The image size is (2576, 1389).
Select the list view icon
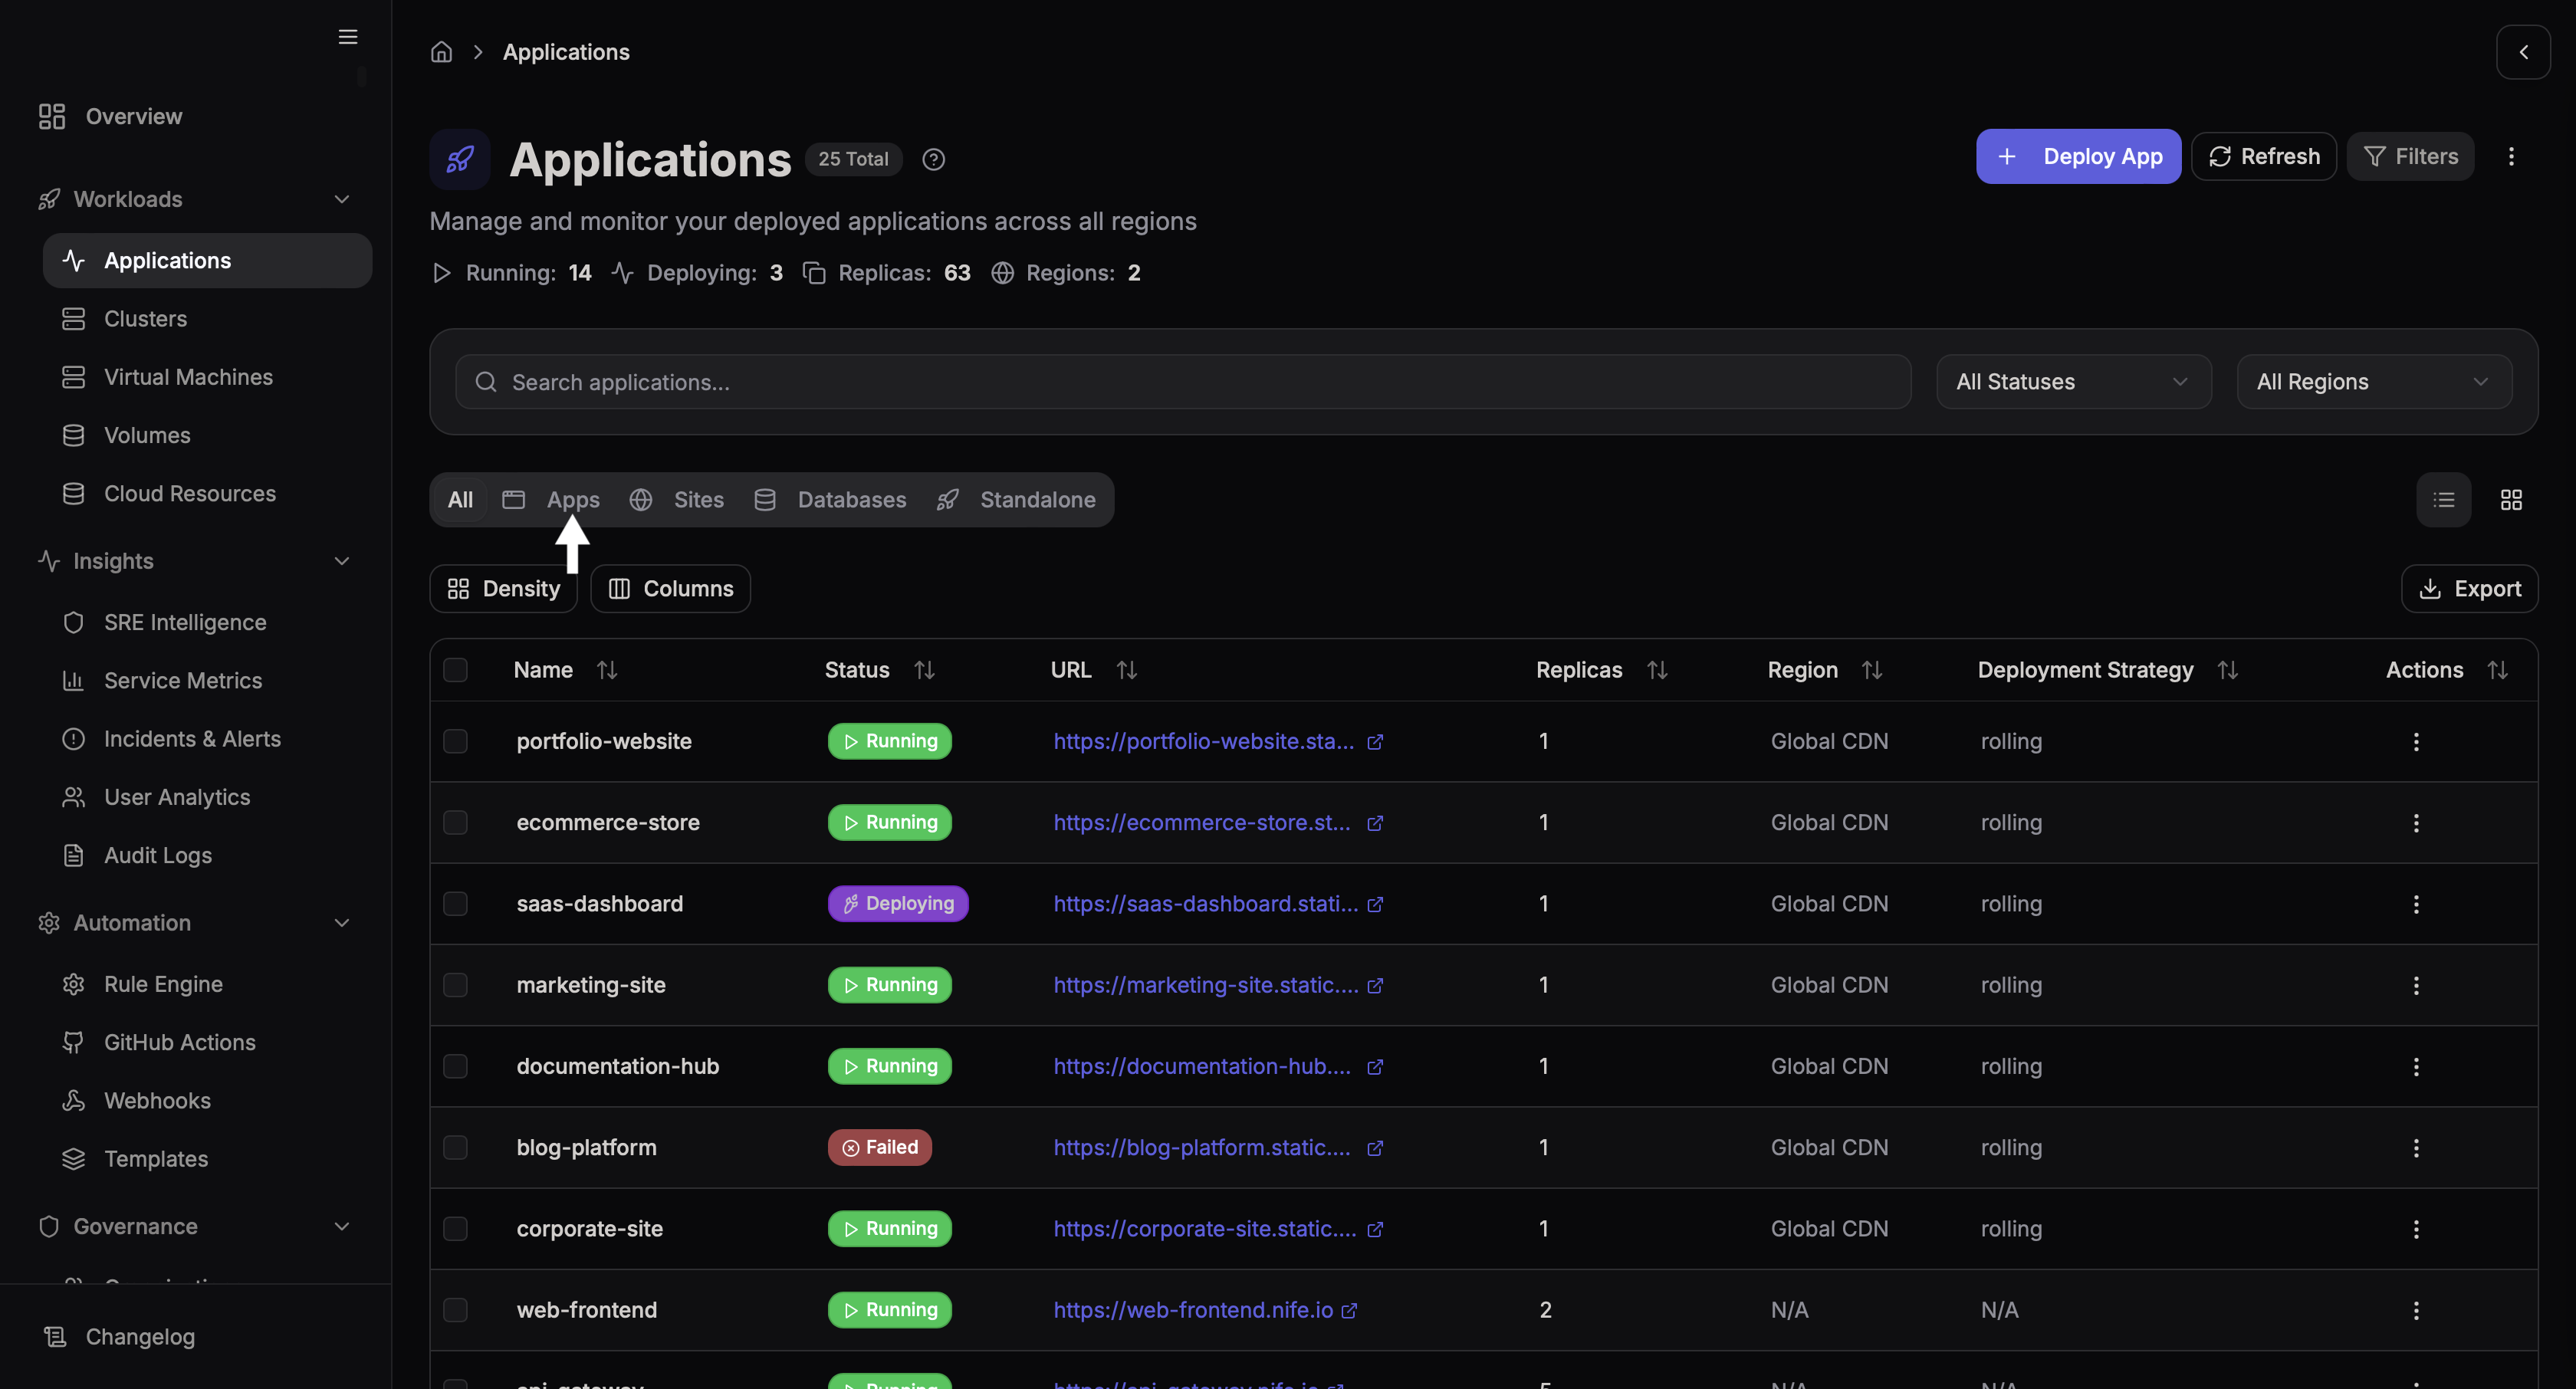(2443, 499)
